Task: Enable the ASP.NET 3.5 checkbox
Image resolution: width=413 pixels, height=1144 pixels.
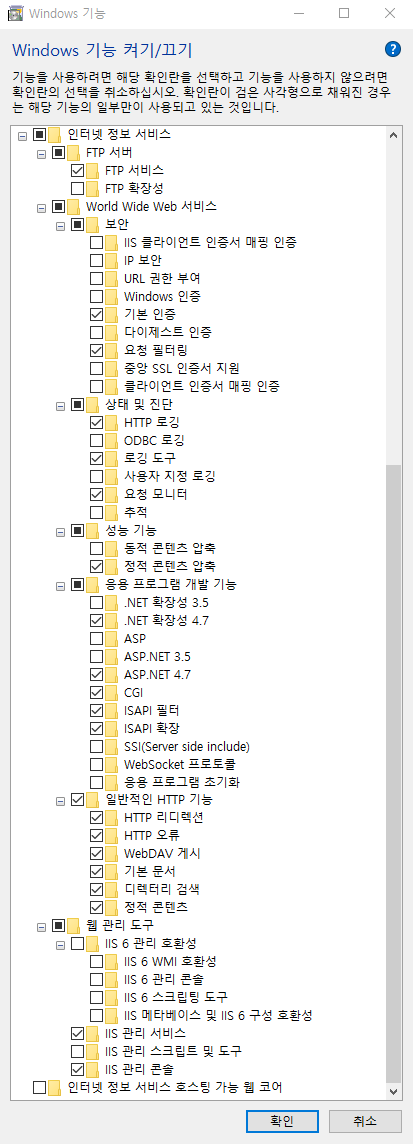Action: coord(96,656)
